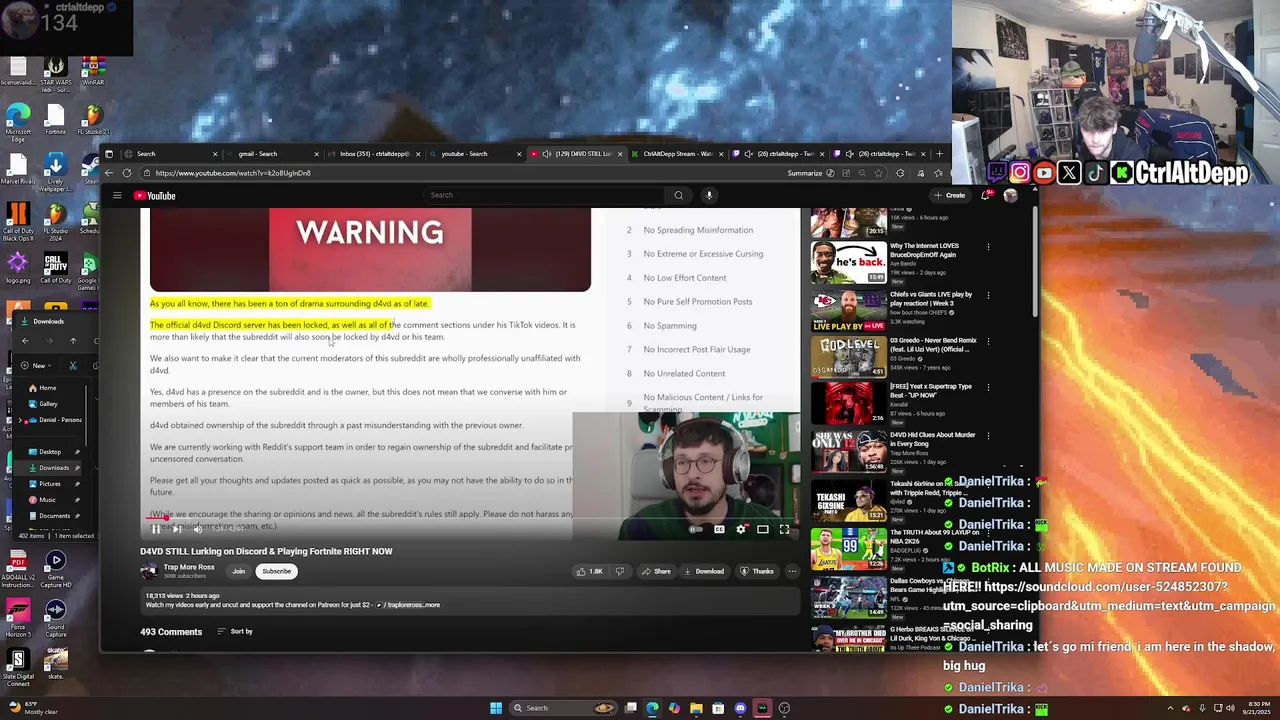Select the first Search browser tab
This screenshot has height=720, width=1280.
170,154
